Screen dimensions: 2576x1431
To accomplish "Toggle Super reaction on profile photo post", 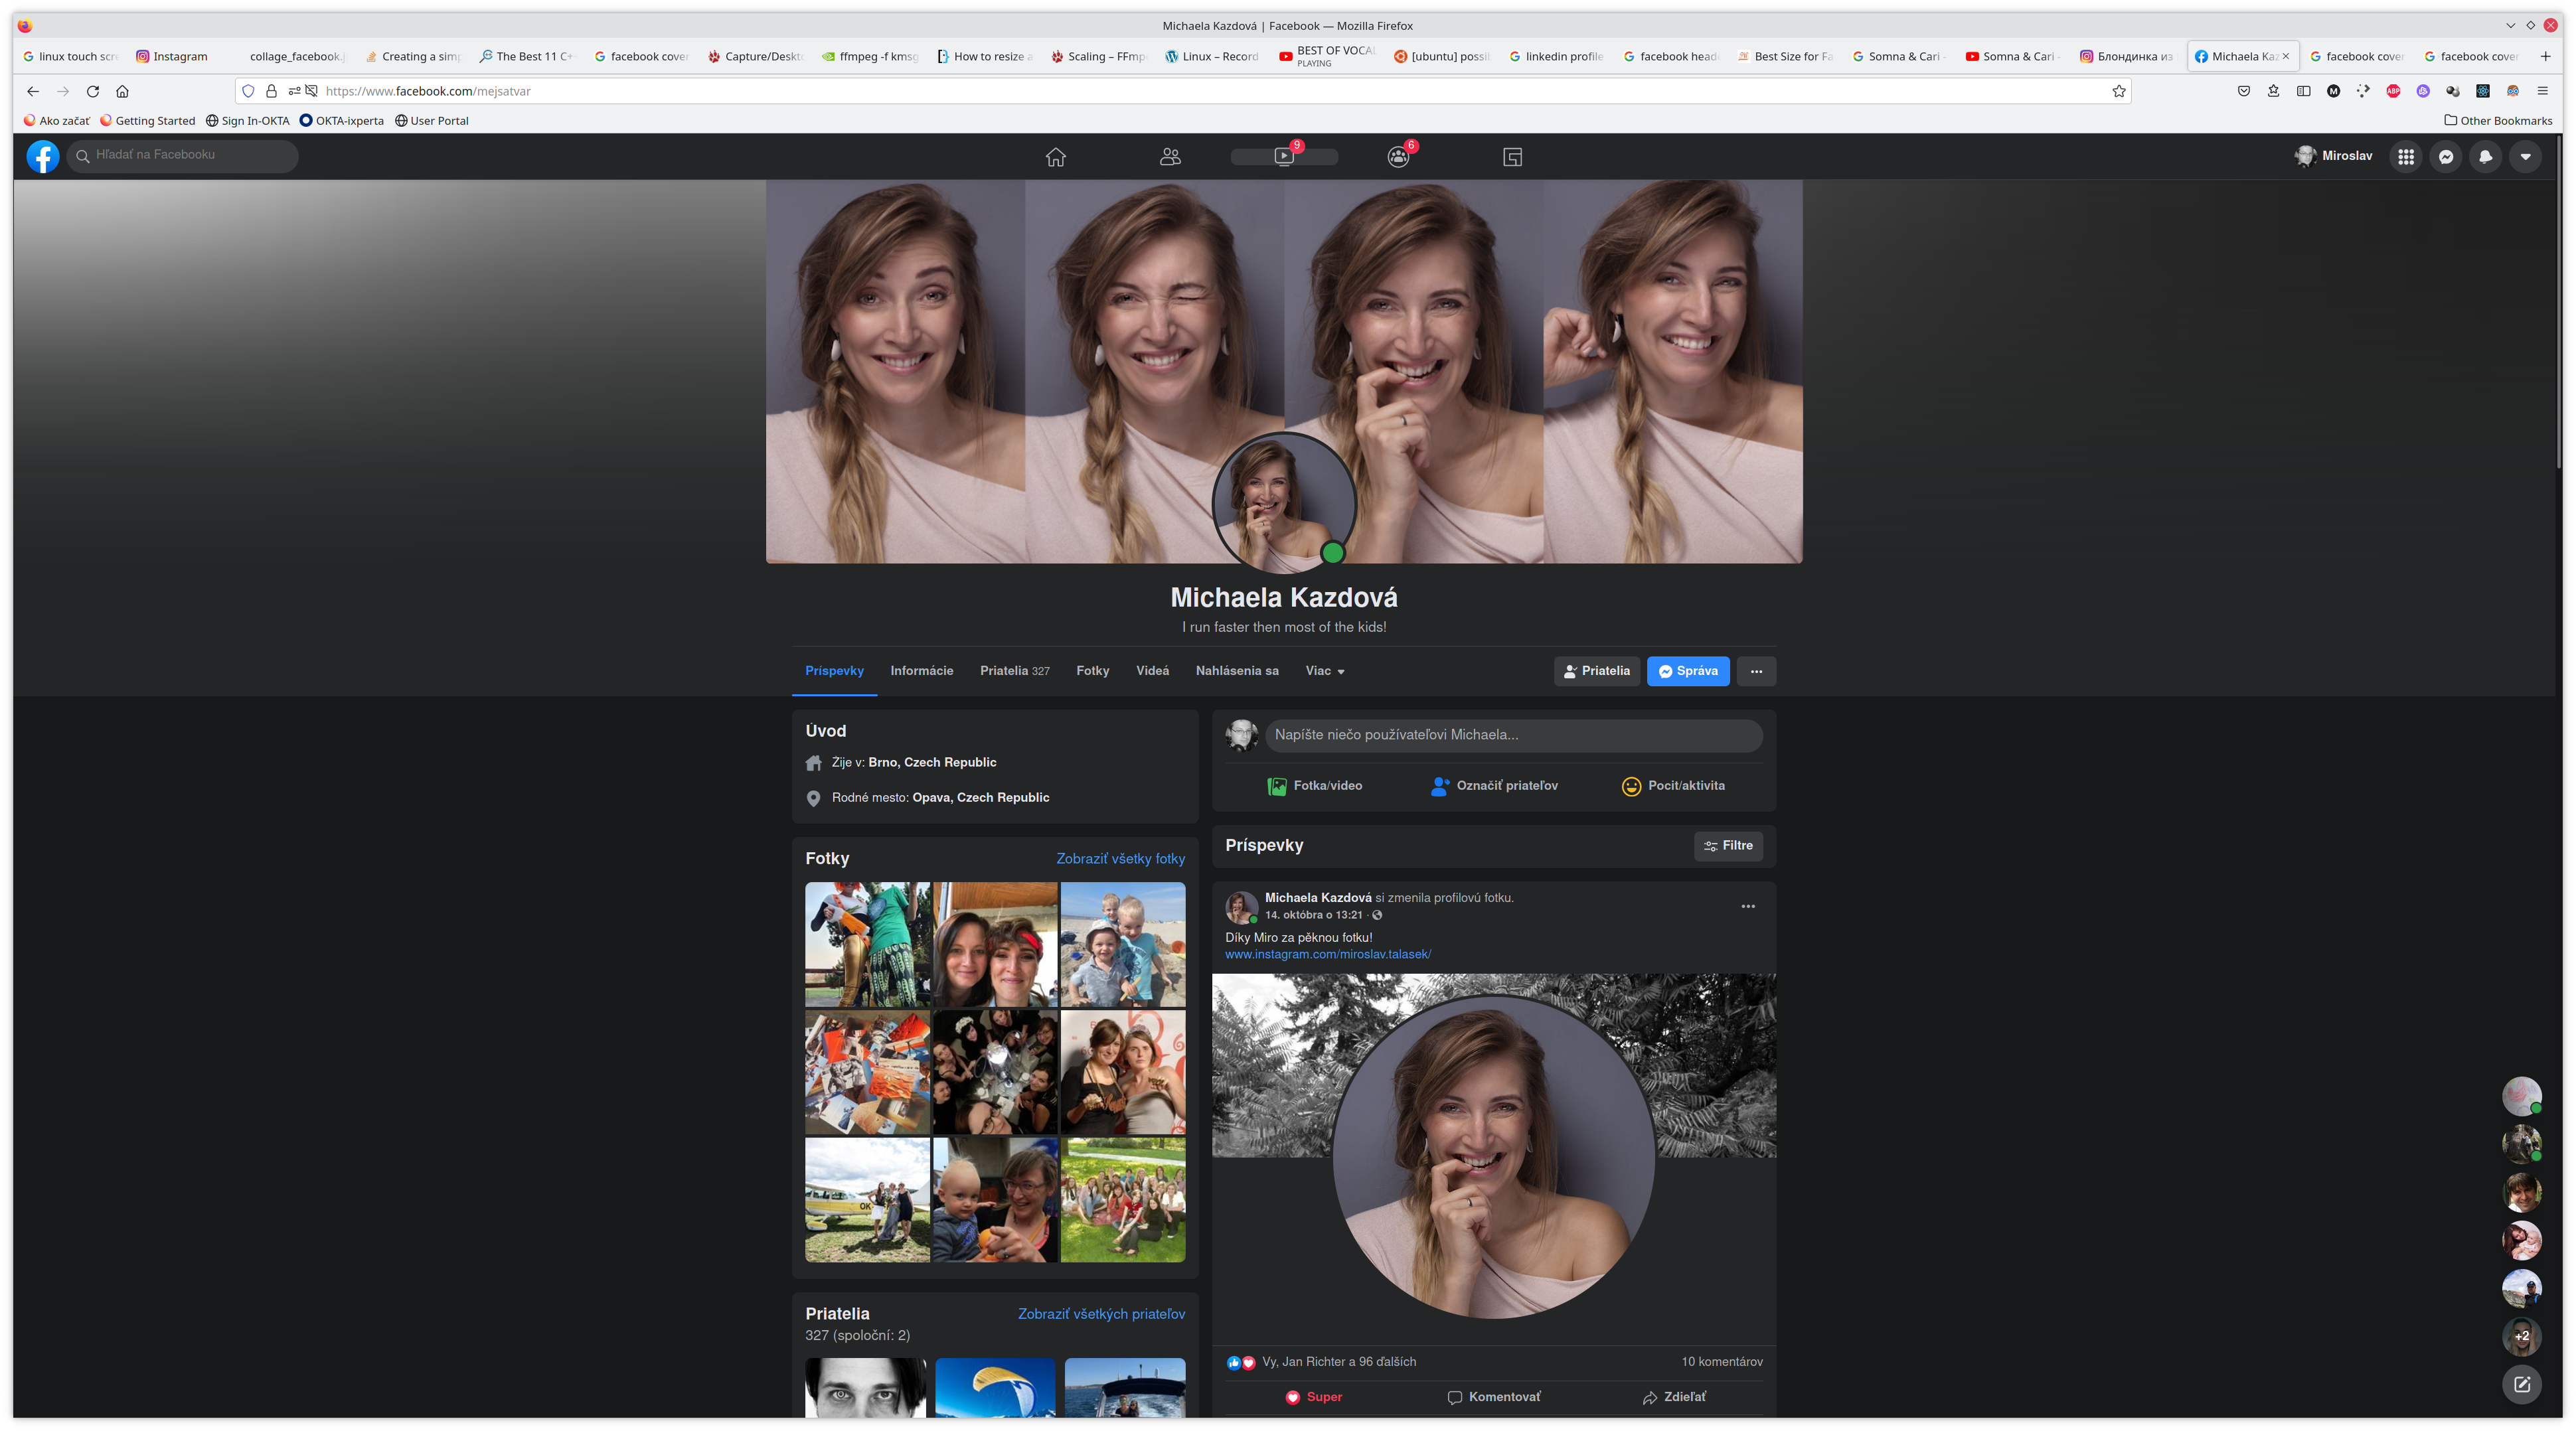I will pos(1313,1397).
